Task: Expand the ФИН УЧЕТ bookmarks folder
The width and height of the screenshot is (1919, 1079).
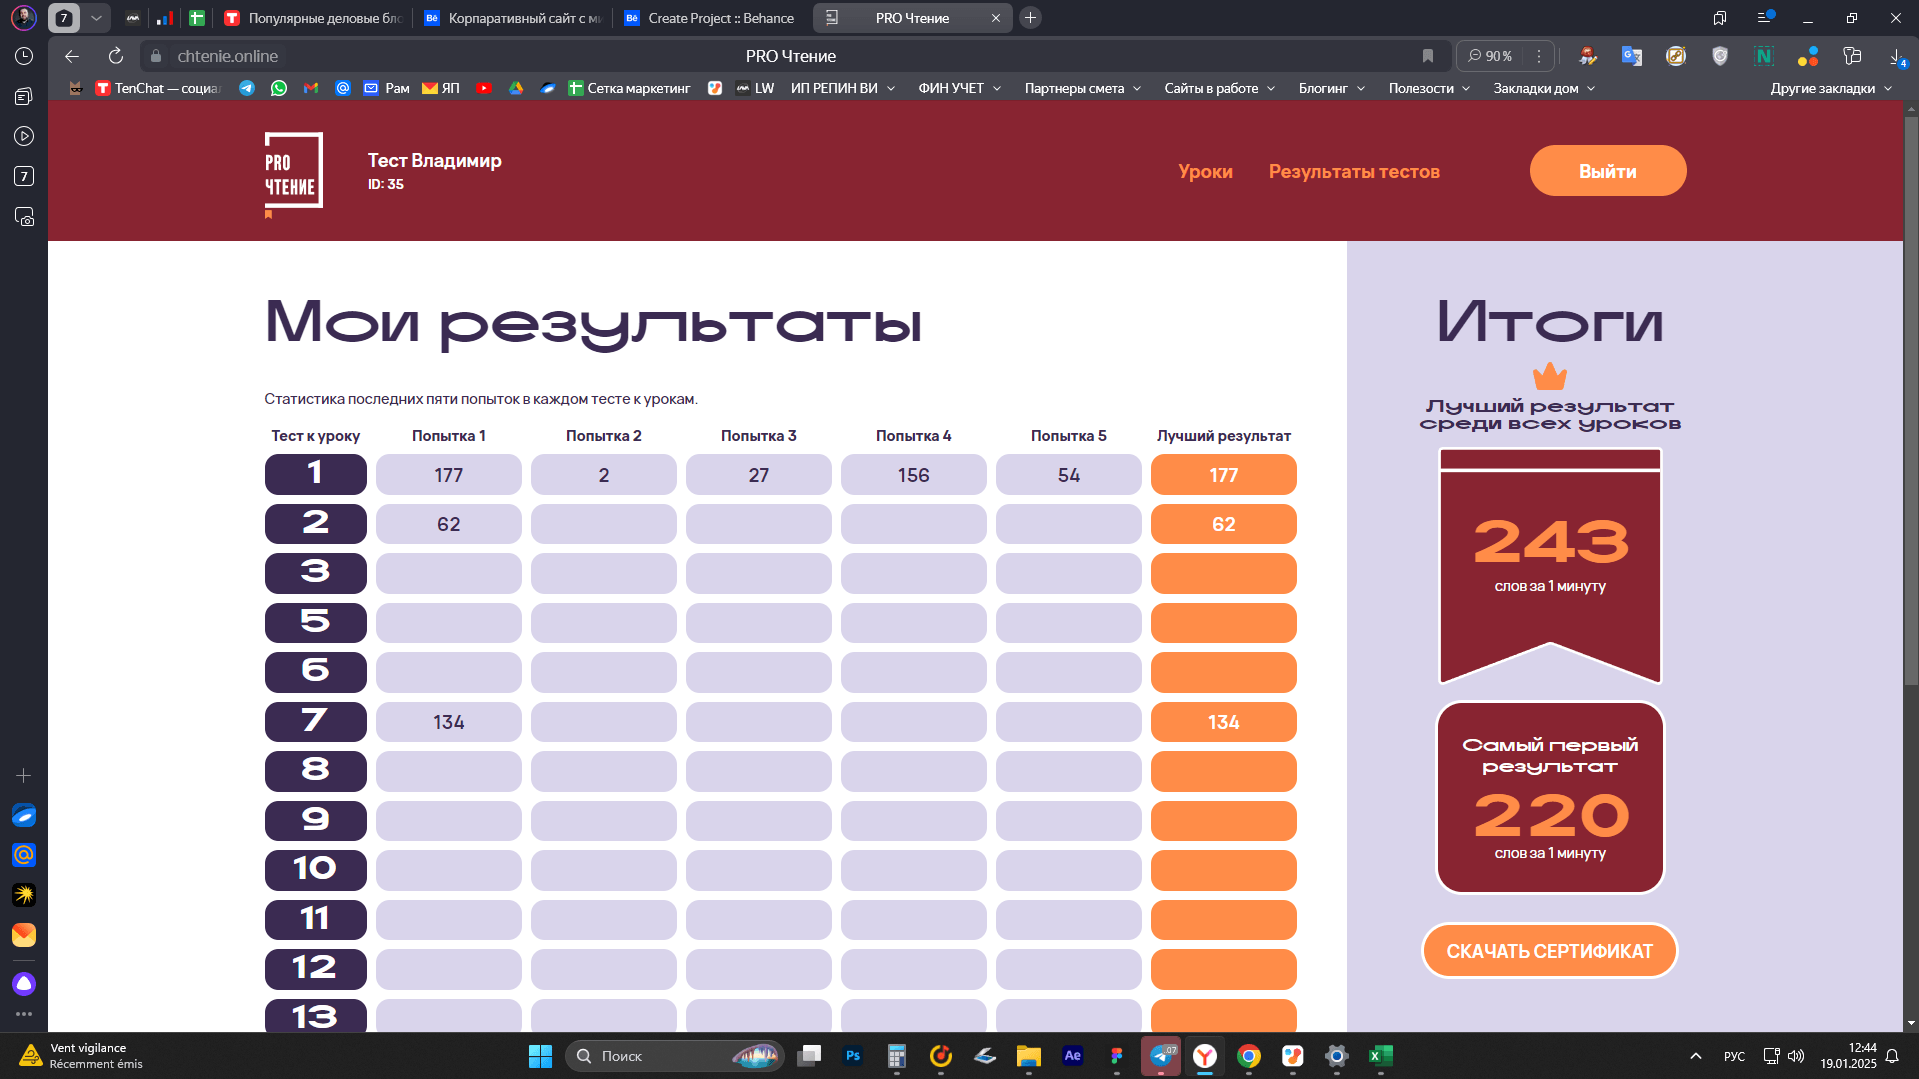Action: [960, 88]
